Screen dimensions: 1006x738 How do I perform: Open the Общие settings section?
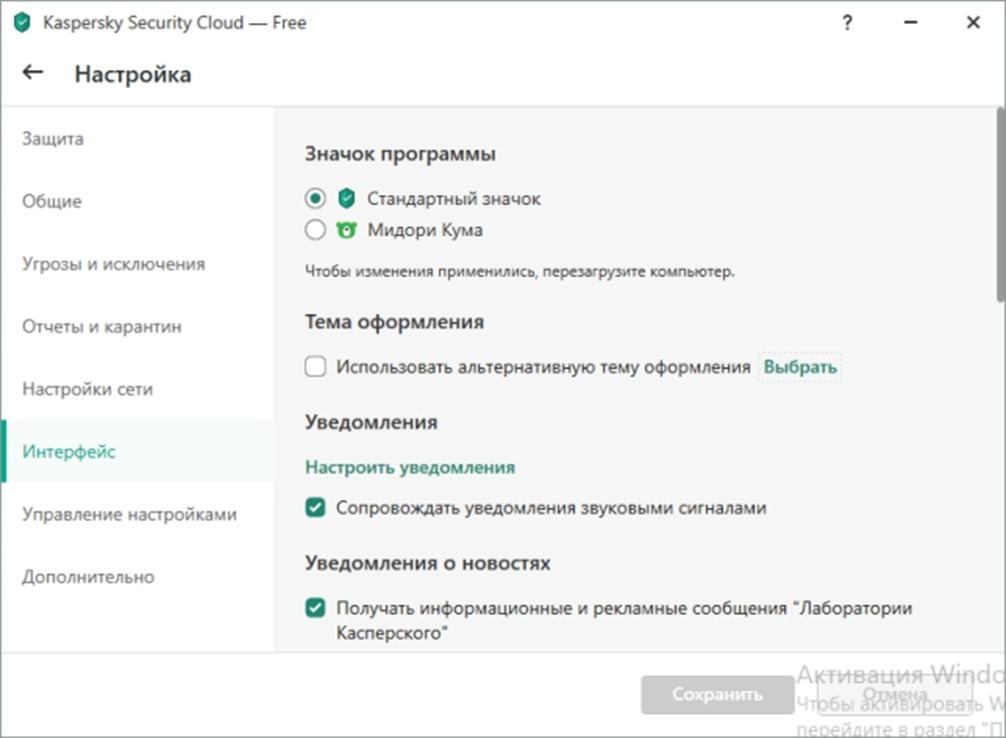pos(137,201)
